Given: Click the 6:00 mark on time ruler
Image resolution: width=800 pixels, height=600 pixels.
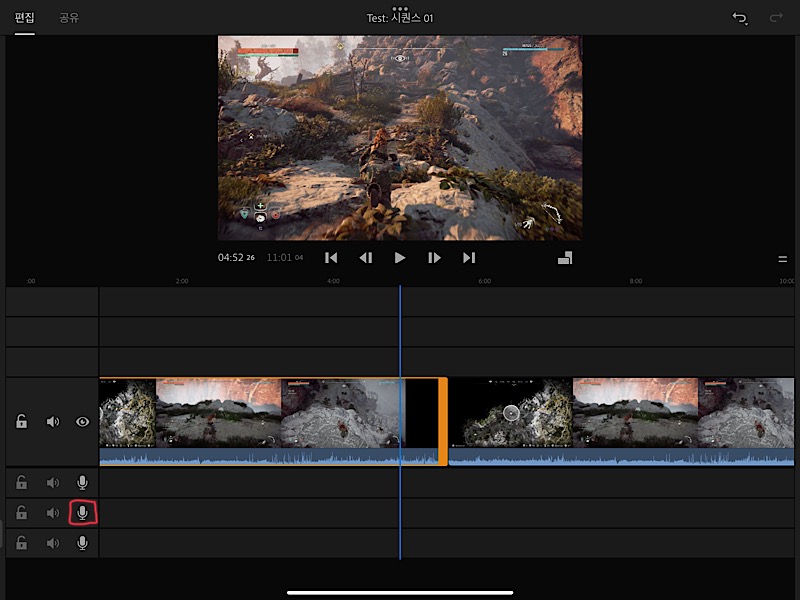Looking at the screenshot, I should pos(484,281).
